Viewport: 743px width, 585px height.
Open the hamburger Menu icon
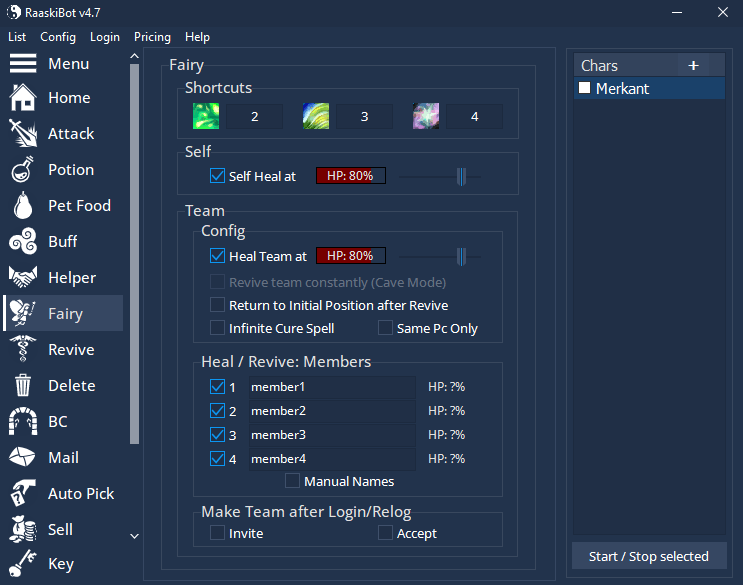click(23, 63)
